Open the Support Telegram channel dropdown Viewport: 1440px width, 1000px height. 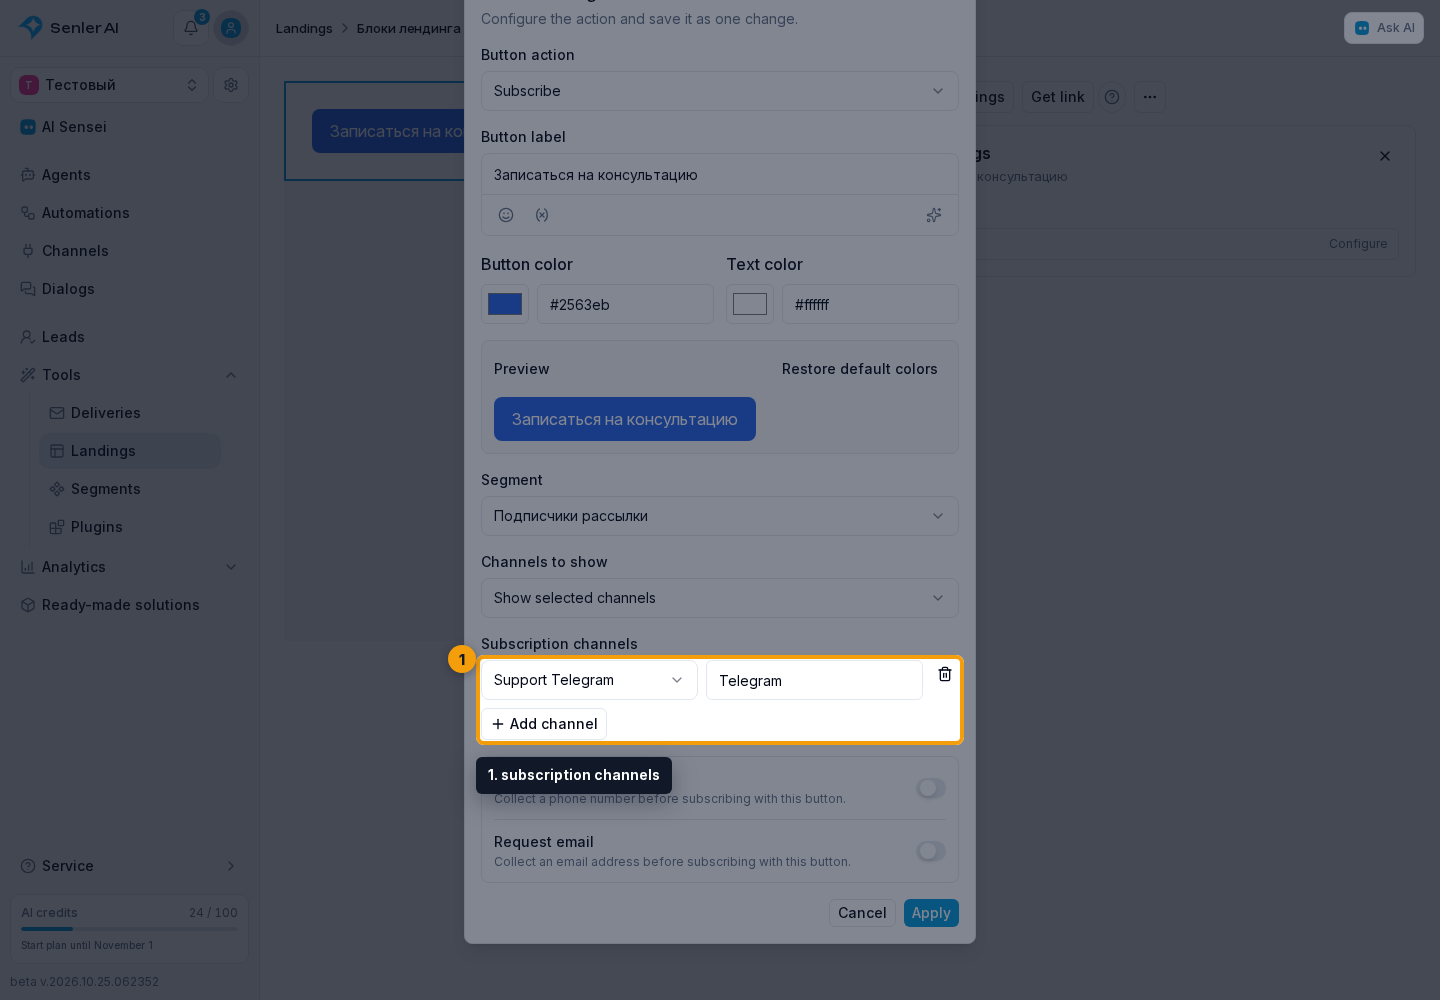(589, 680)
